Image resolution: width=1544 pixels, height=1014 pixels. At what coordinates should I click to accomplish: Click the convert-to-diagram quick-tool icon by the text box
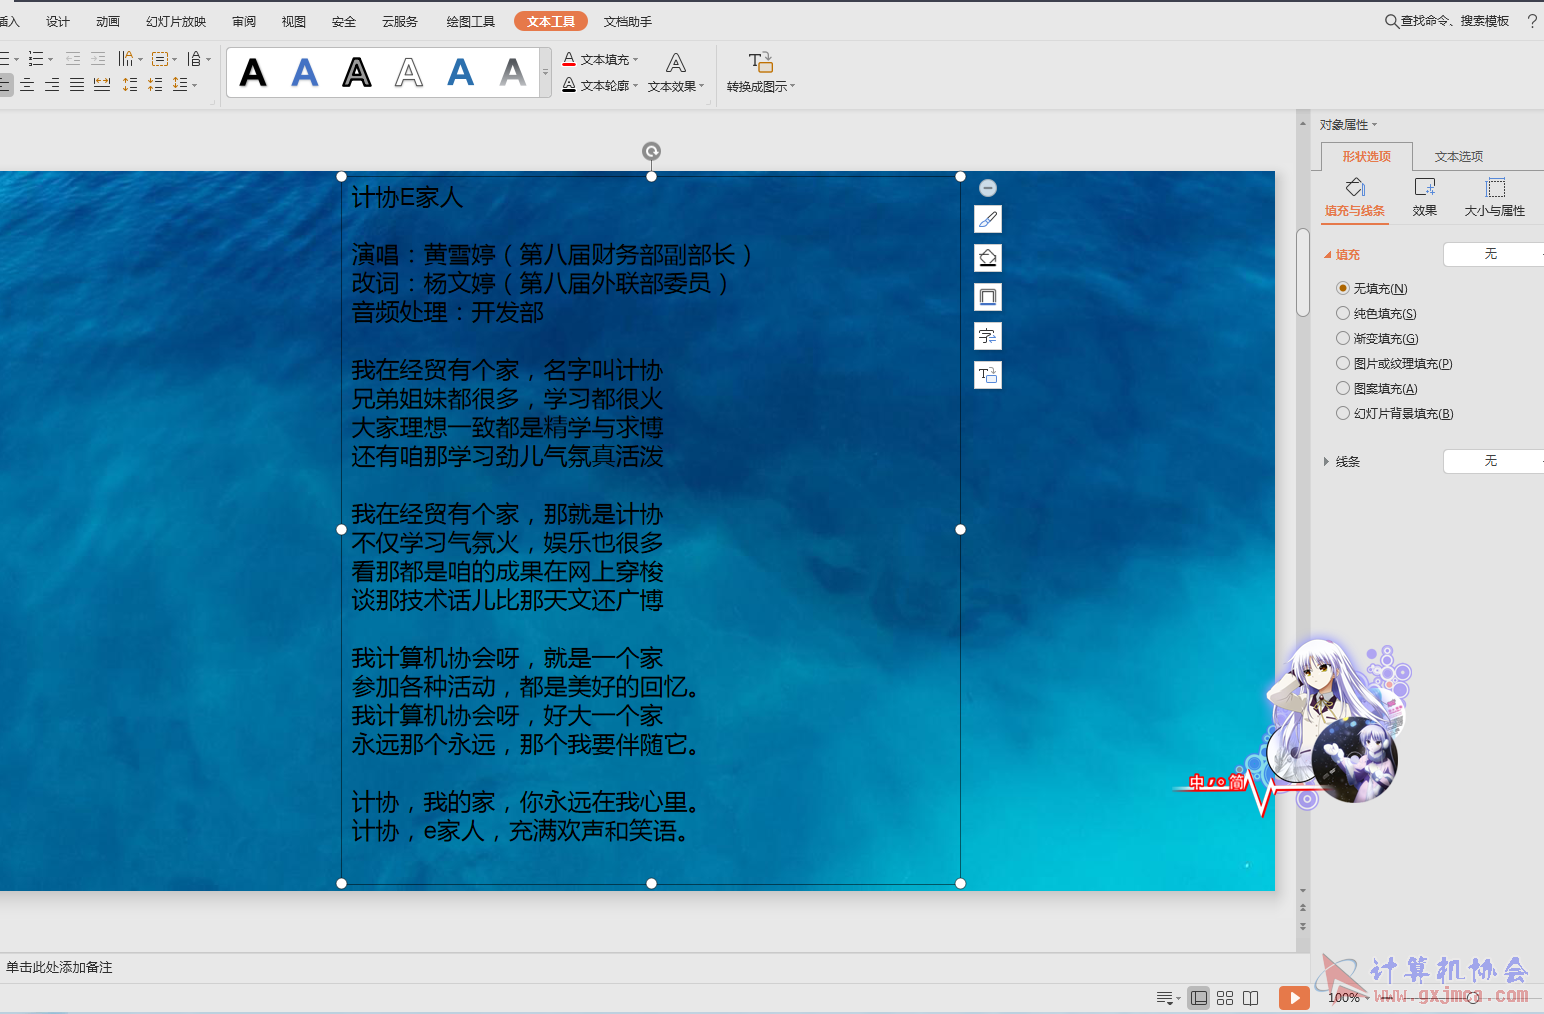[988, 375]
